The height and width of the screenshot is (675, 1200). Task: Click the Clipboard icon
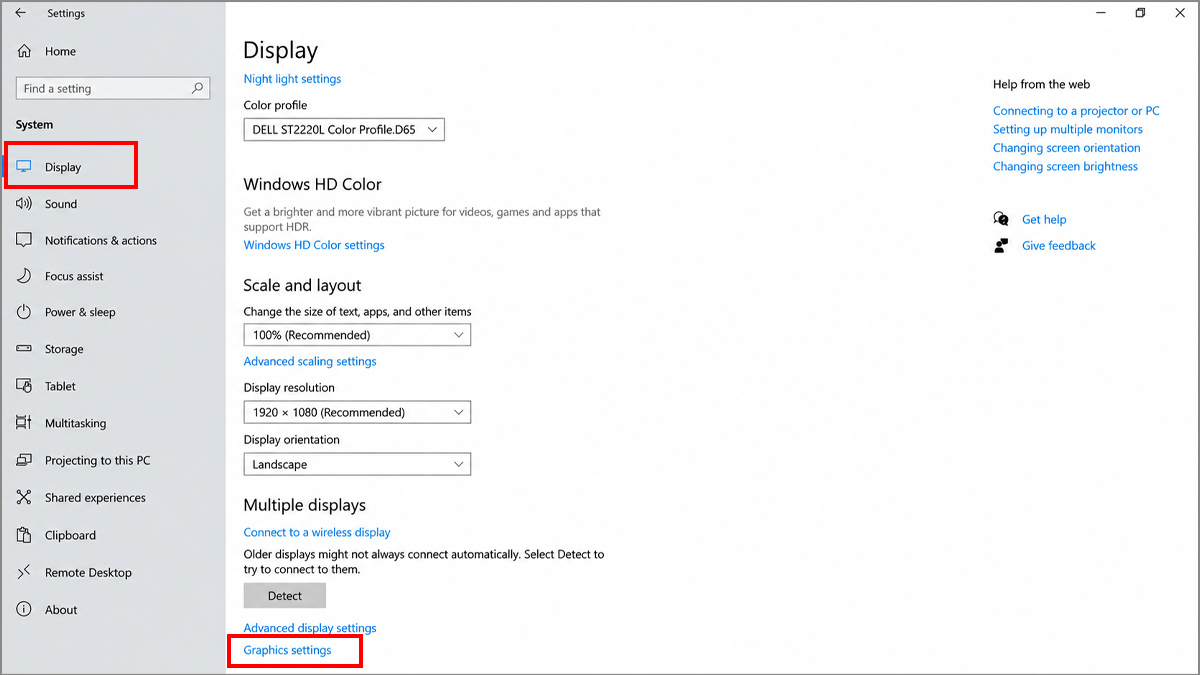tap(25, 535)
